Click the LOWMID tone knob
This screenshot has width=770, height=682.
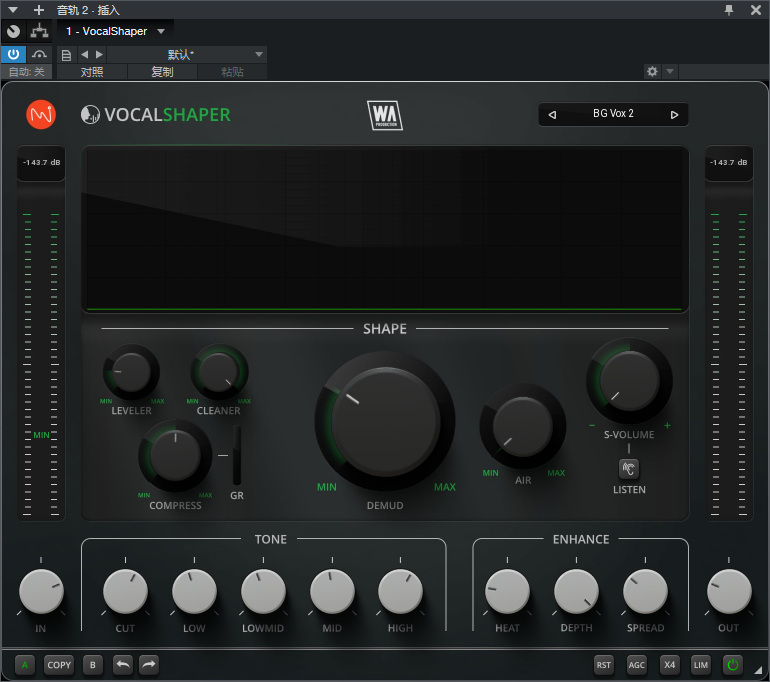tap(263, 591)
